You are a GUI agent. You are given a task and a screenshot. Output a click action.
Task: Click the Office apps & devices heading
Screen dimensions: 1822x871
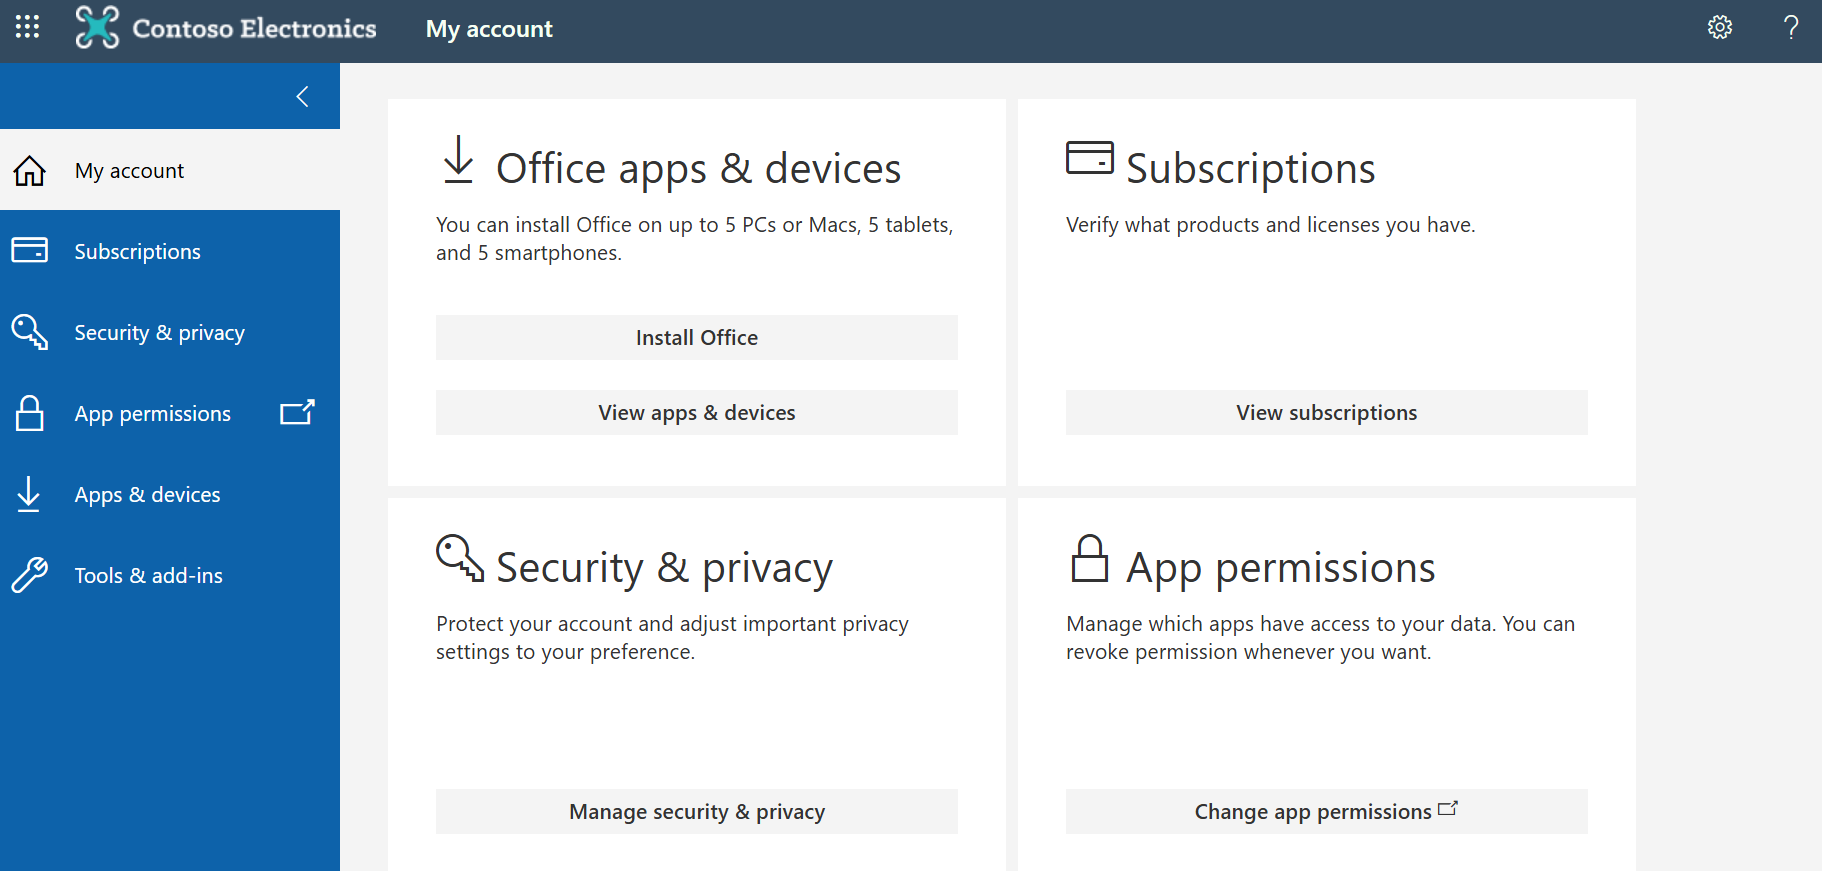699,169
